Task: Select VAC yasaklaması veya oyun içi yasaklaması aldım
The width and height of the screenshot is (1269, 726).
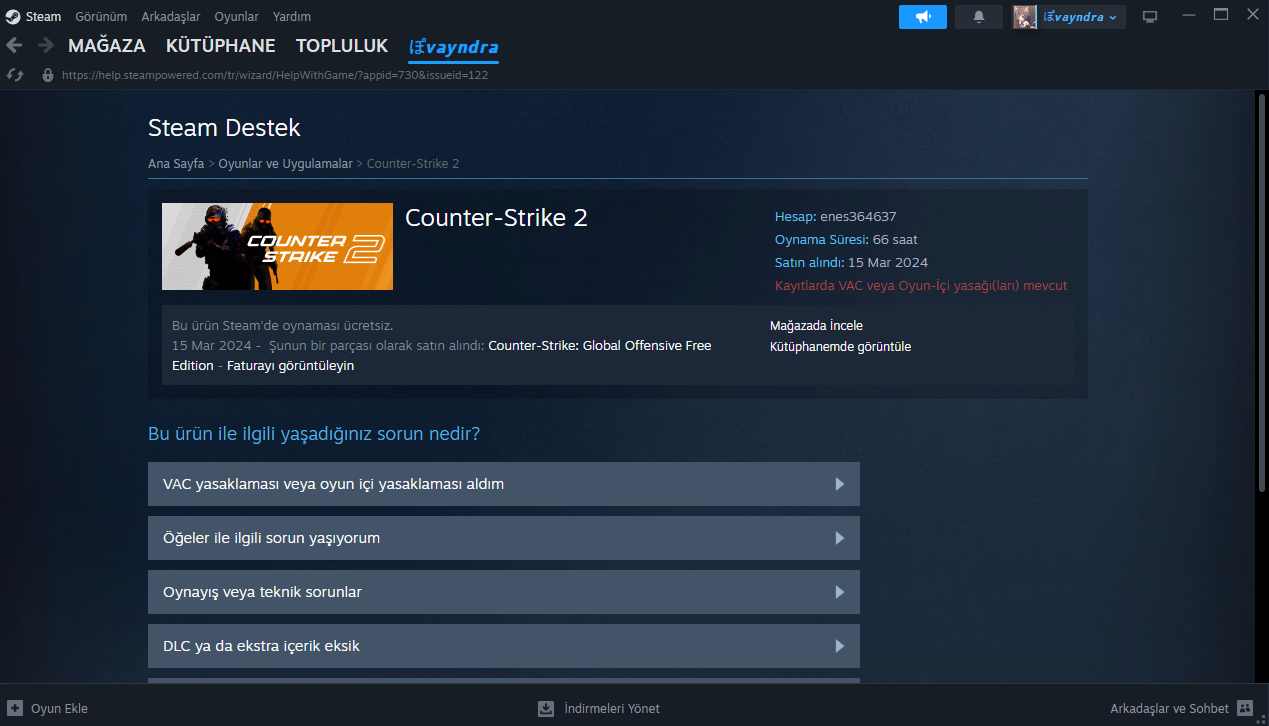Action: [504, 484]
